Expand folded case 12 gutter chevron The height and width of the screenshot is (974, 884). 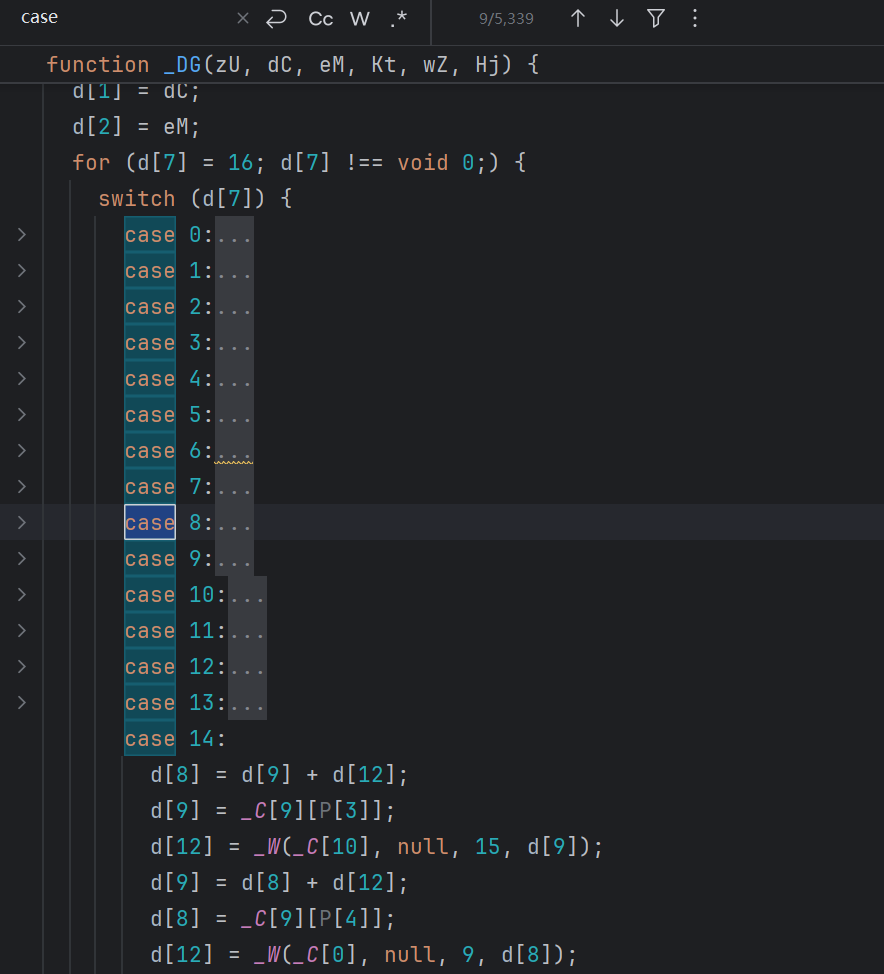(22, 667)
